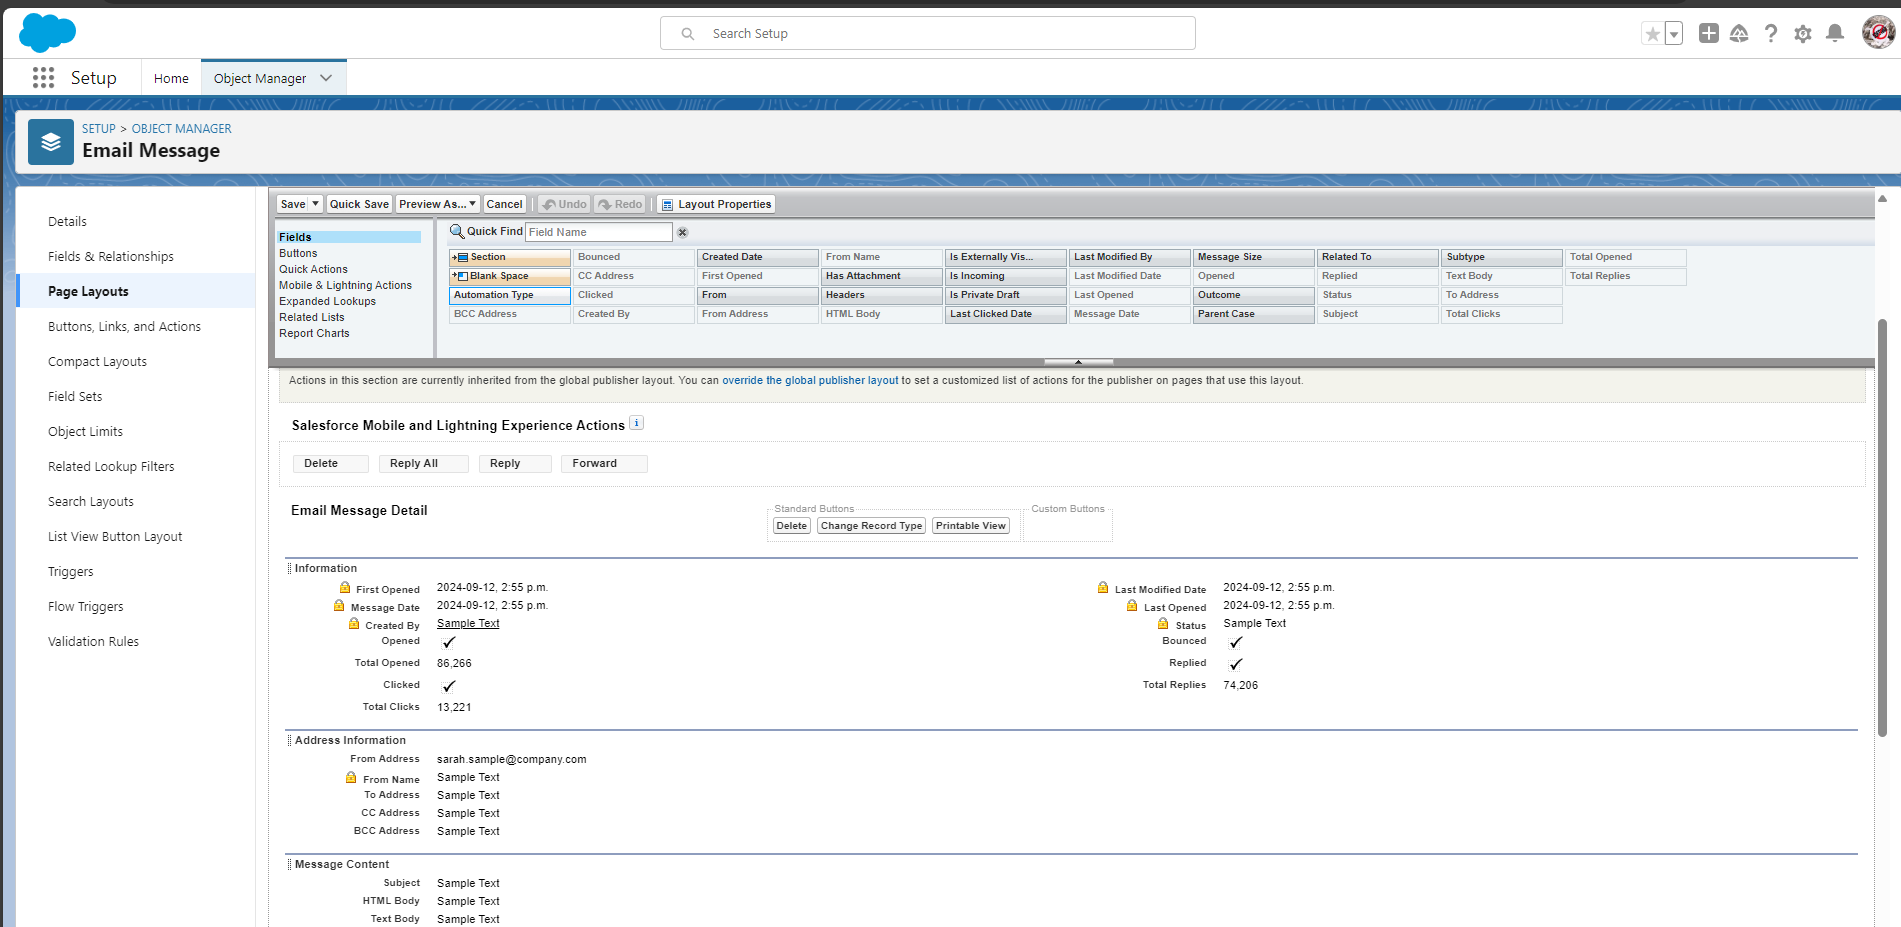Open the Validation Rules sidebar item
This screenshot has width=1901, height=927.
(93, 641)
